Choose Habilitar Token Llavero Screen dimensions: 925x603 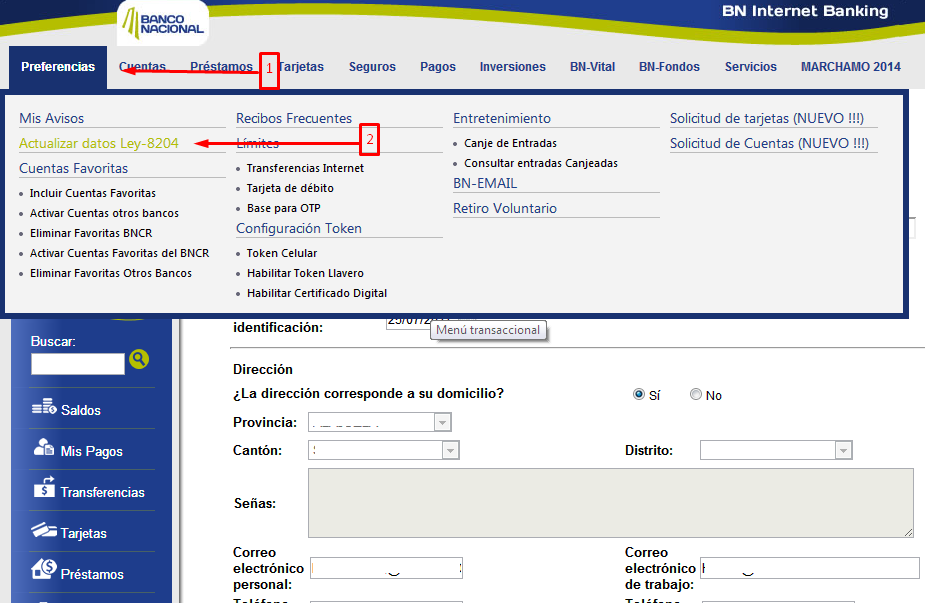305,273
